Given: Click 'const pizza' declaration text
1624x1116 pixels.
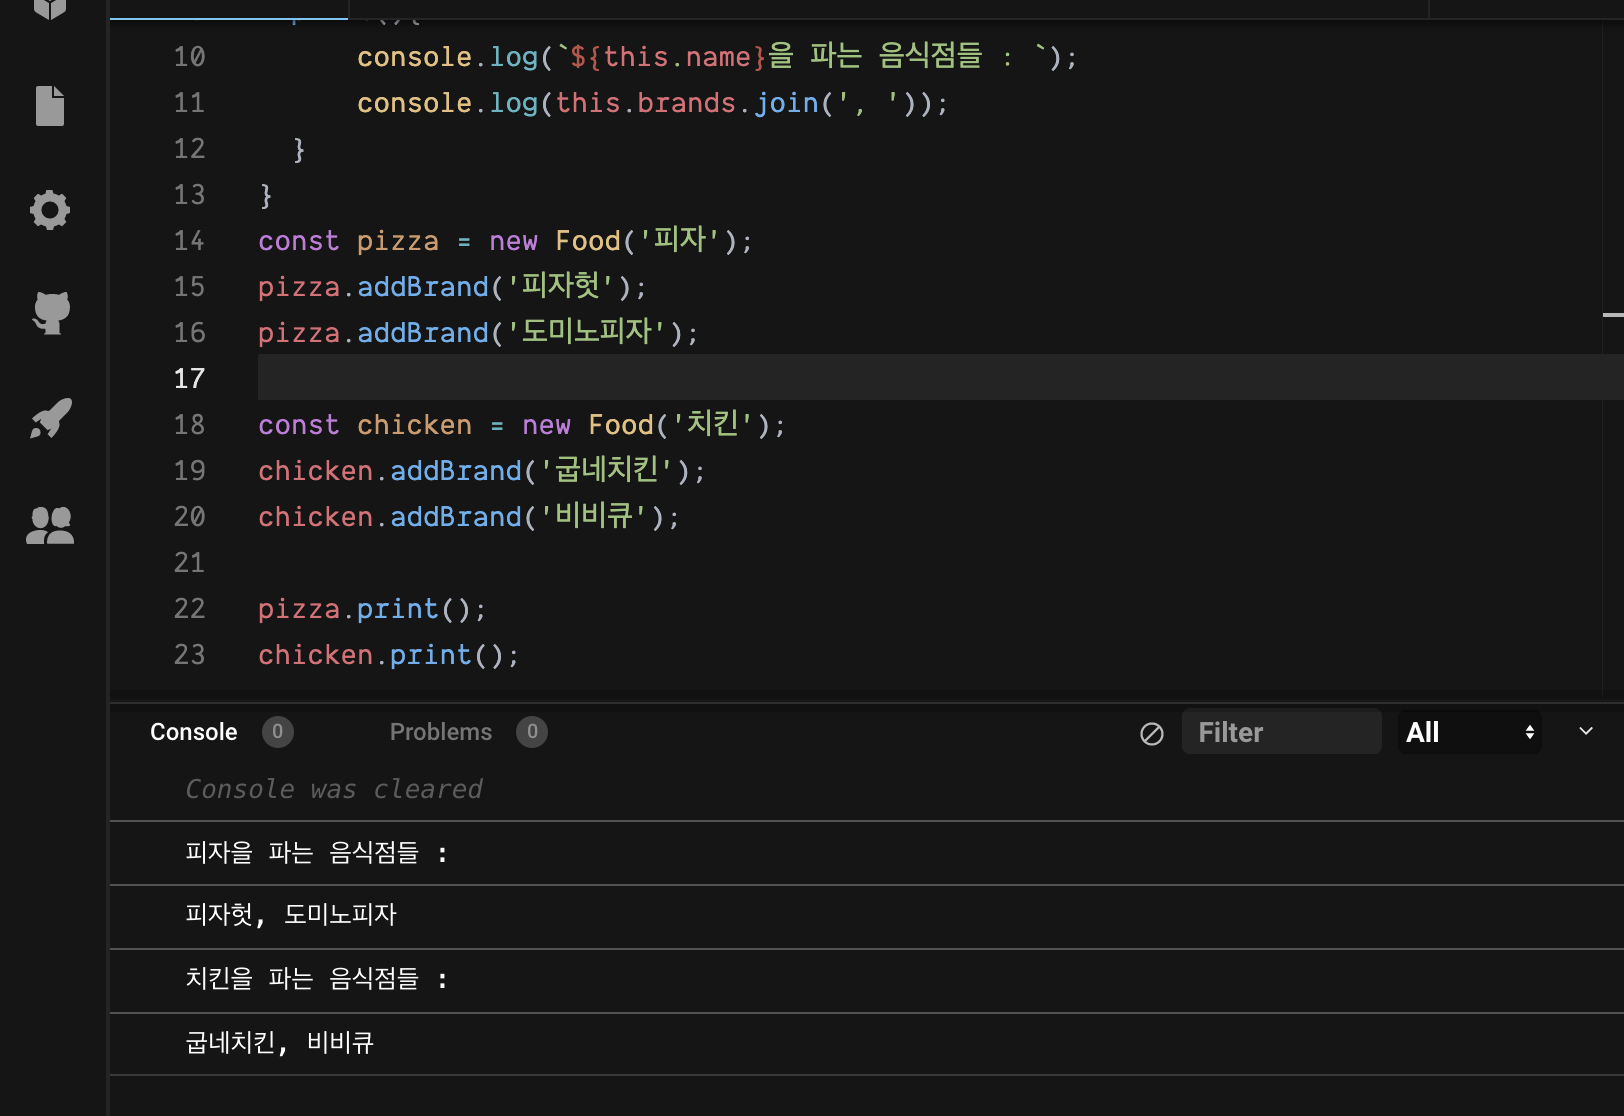Looking at the screenshot, I should 348,241.
